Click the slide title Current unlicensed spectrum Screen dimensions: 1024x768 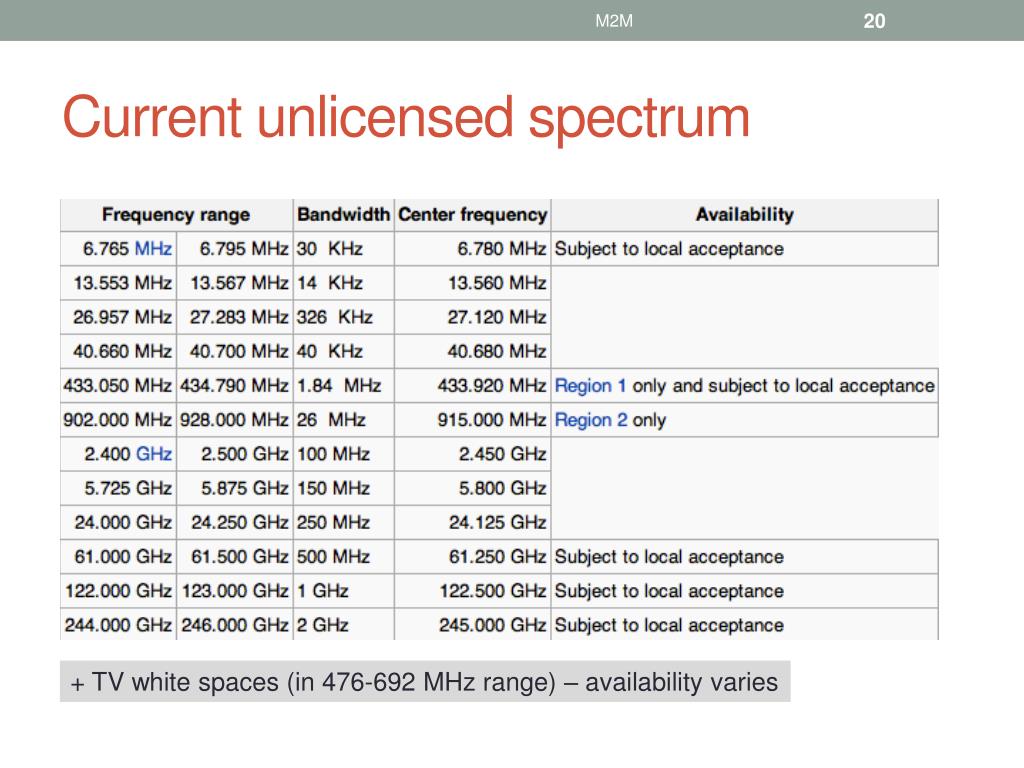point(406,118)
